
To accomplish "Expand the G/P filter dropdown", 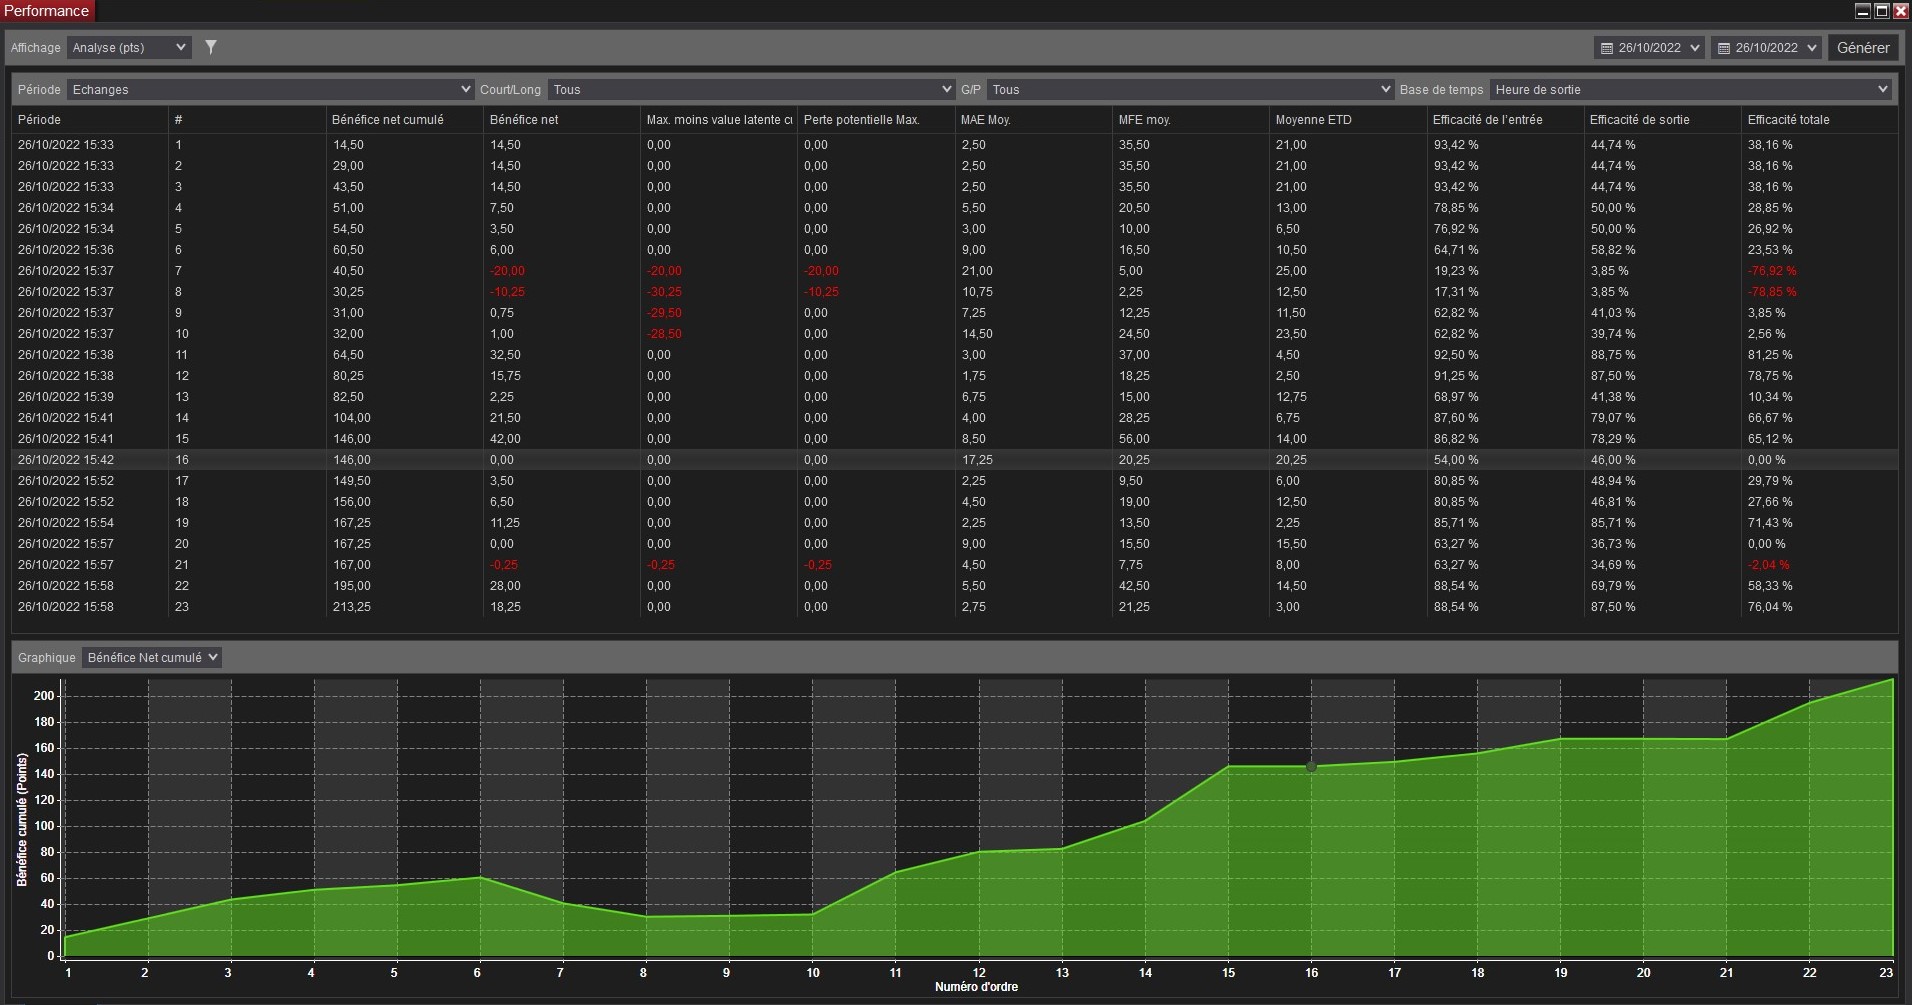I will pos(1189,90).
